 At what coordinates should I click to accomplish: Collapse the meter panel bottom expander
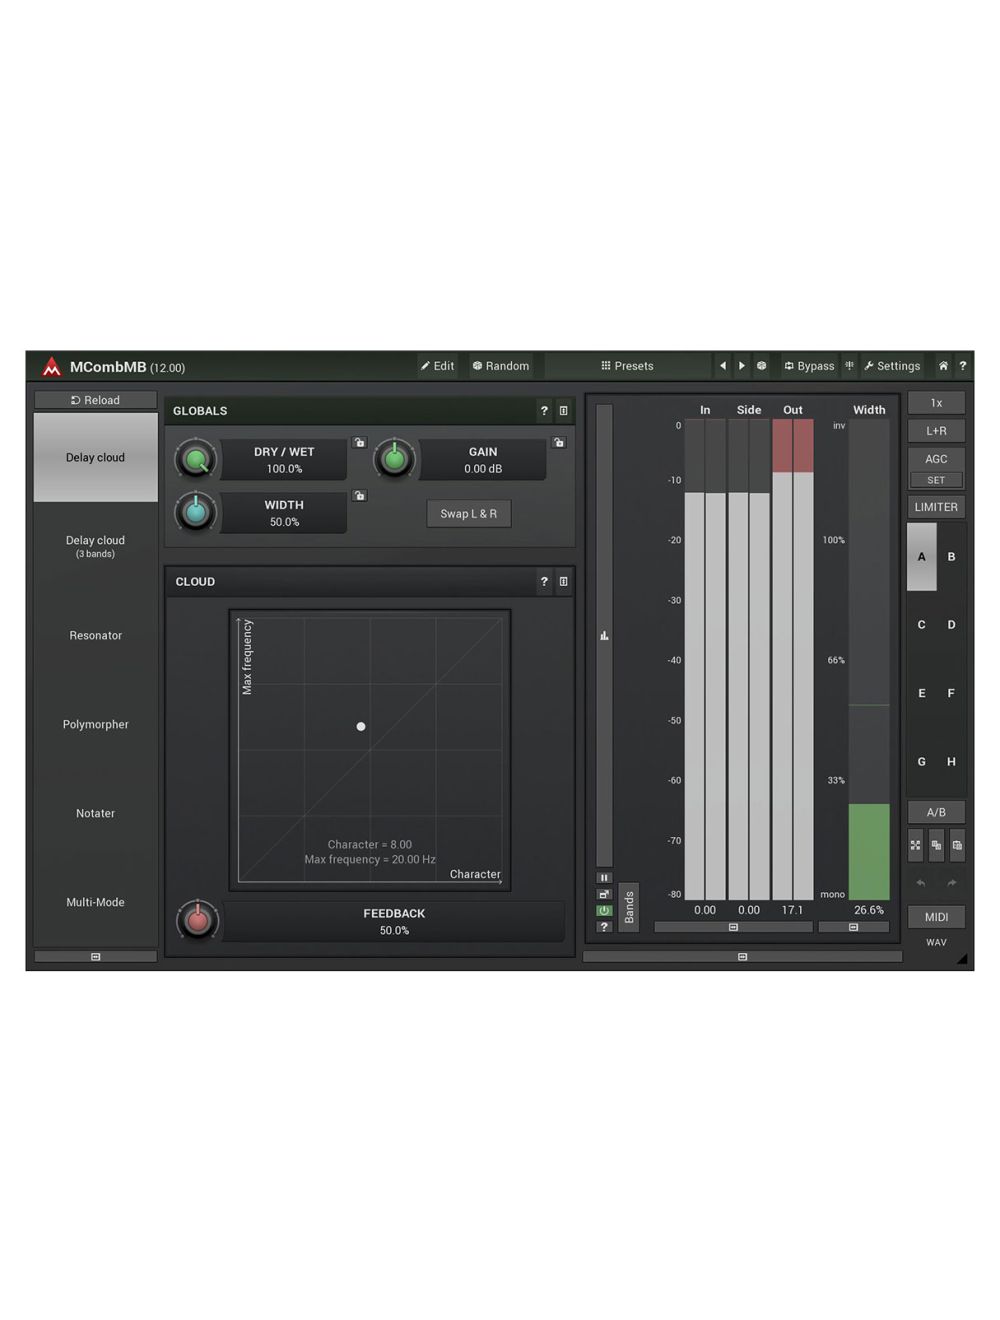[x=742, y=957]
